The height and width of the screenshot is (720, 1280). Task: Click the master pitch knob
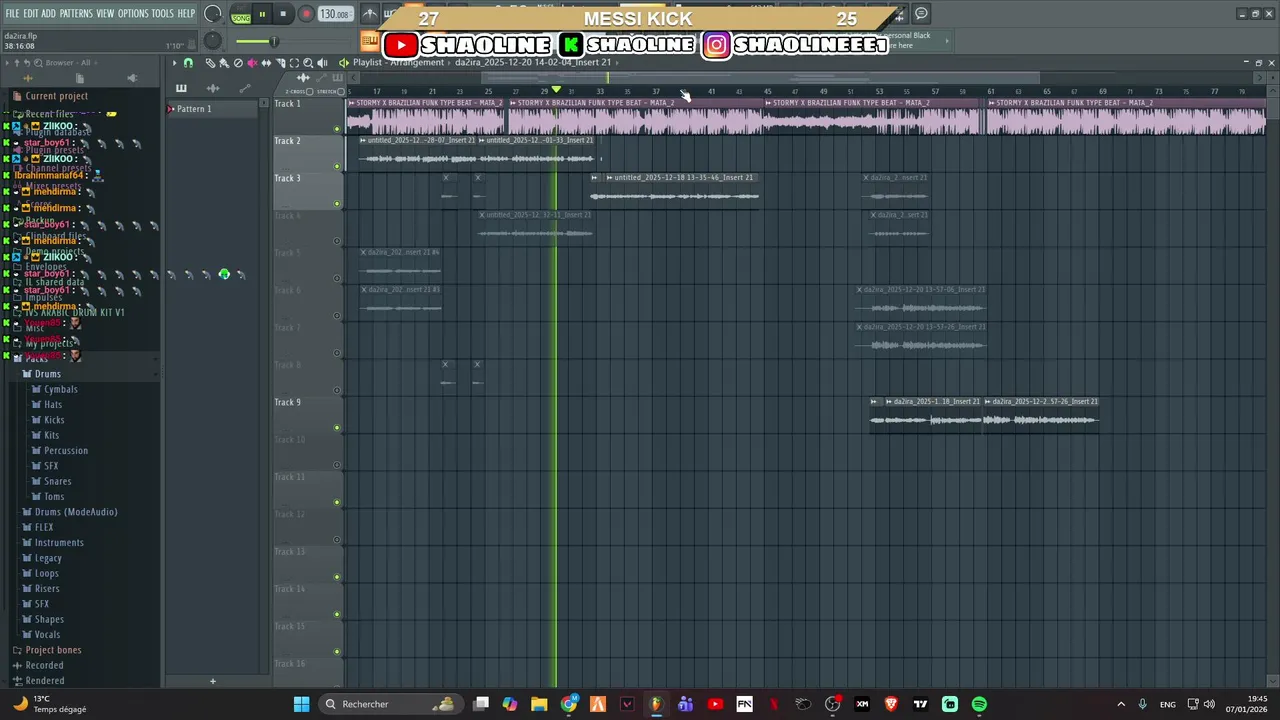pos(212,40)
